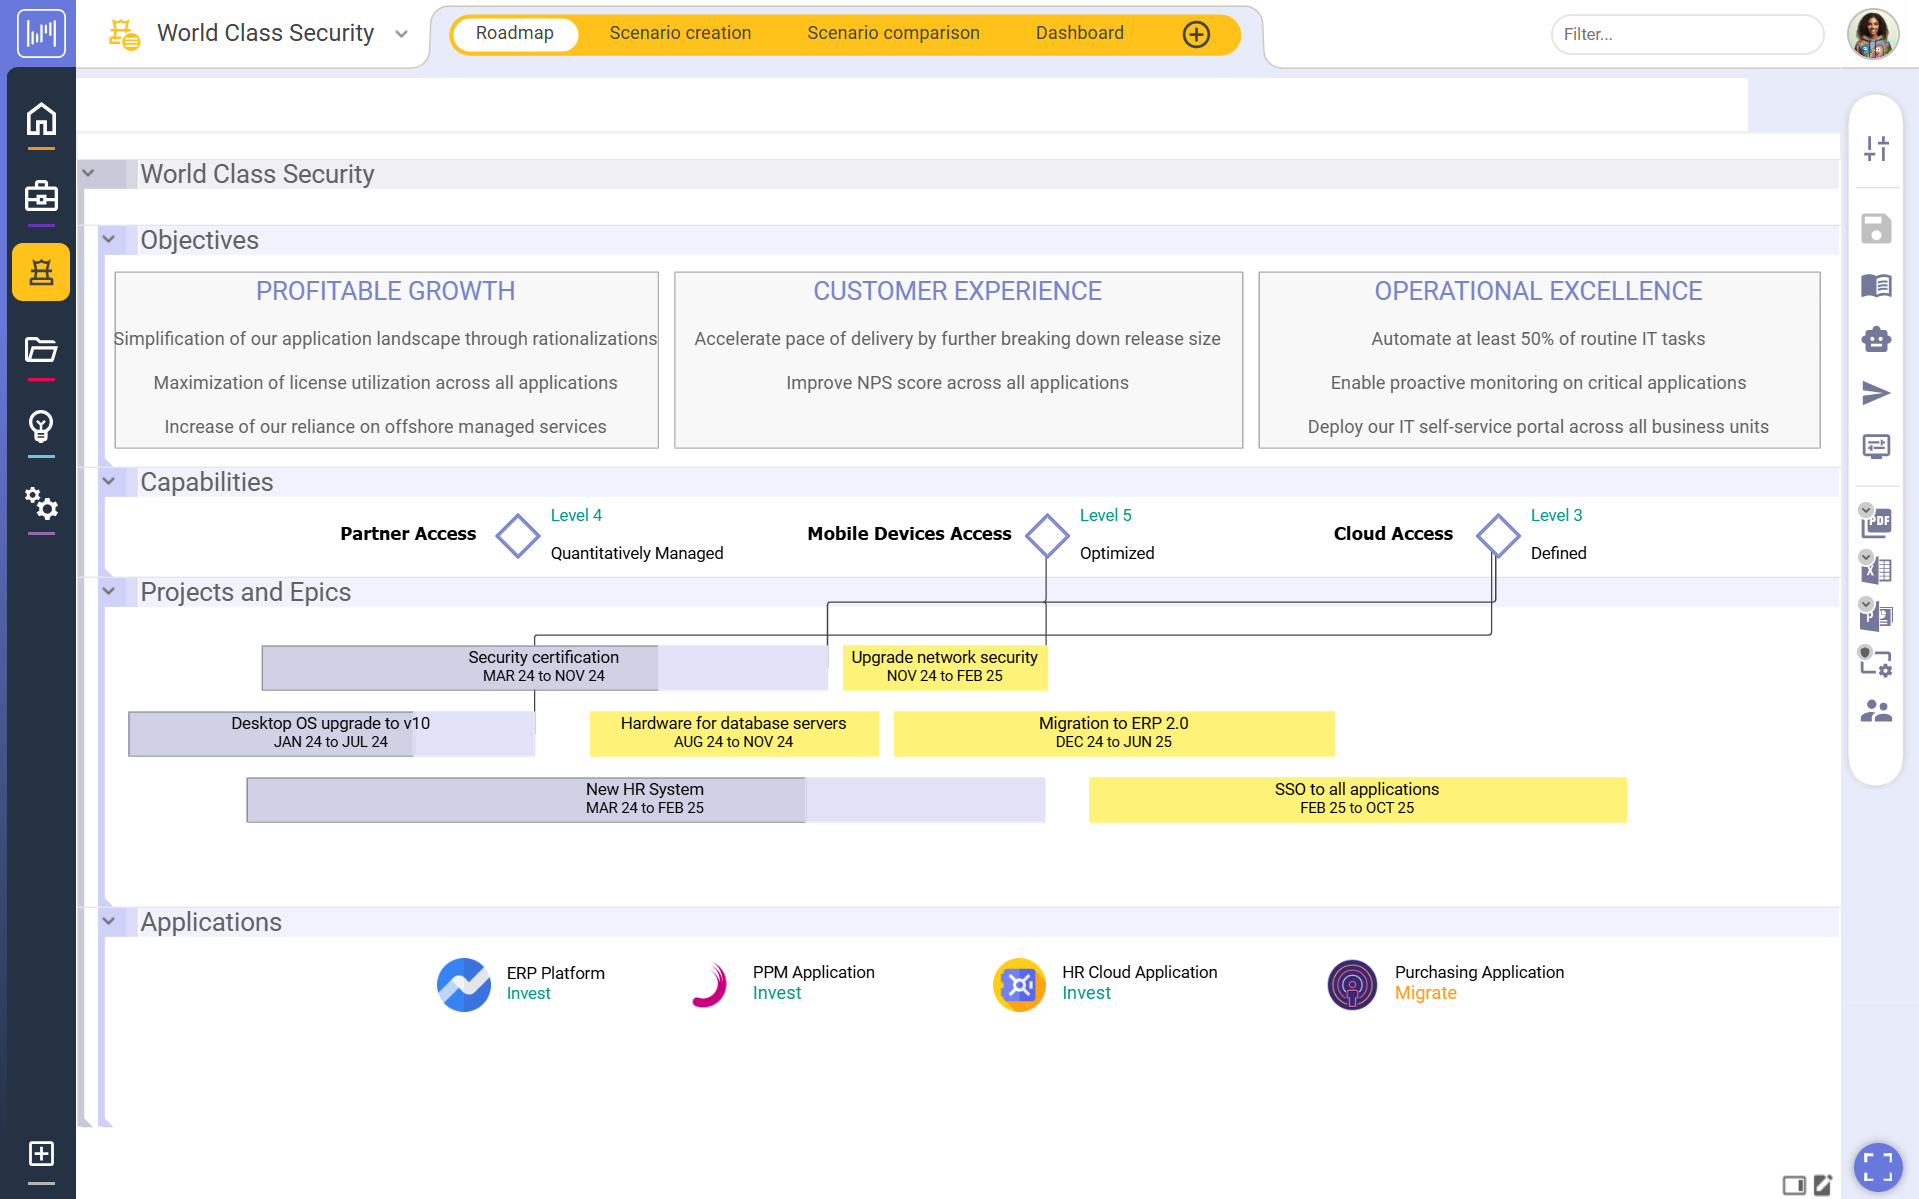Switch to the Scenario comparison tab
Viewport: 1919px width, 1199px height.
(893, 32)
